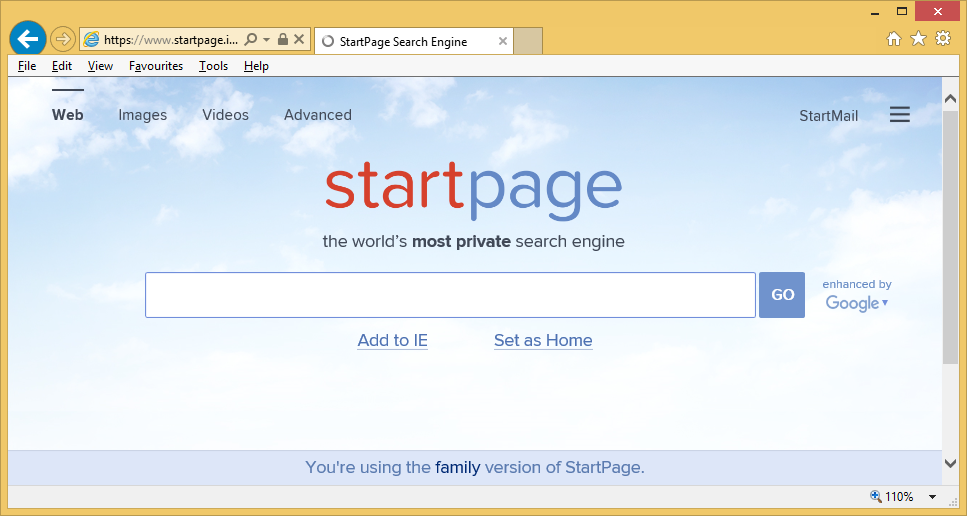
Task: Open the Edit menu
Action: pyautogui.click(x=62, y=66)
